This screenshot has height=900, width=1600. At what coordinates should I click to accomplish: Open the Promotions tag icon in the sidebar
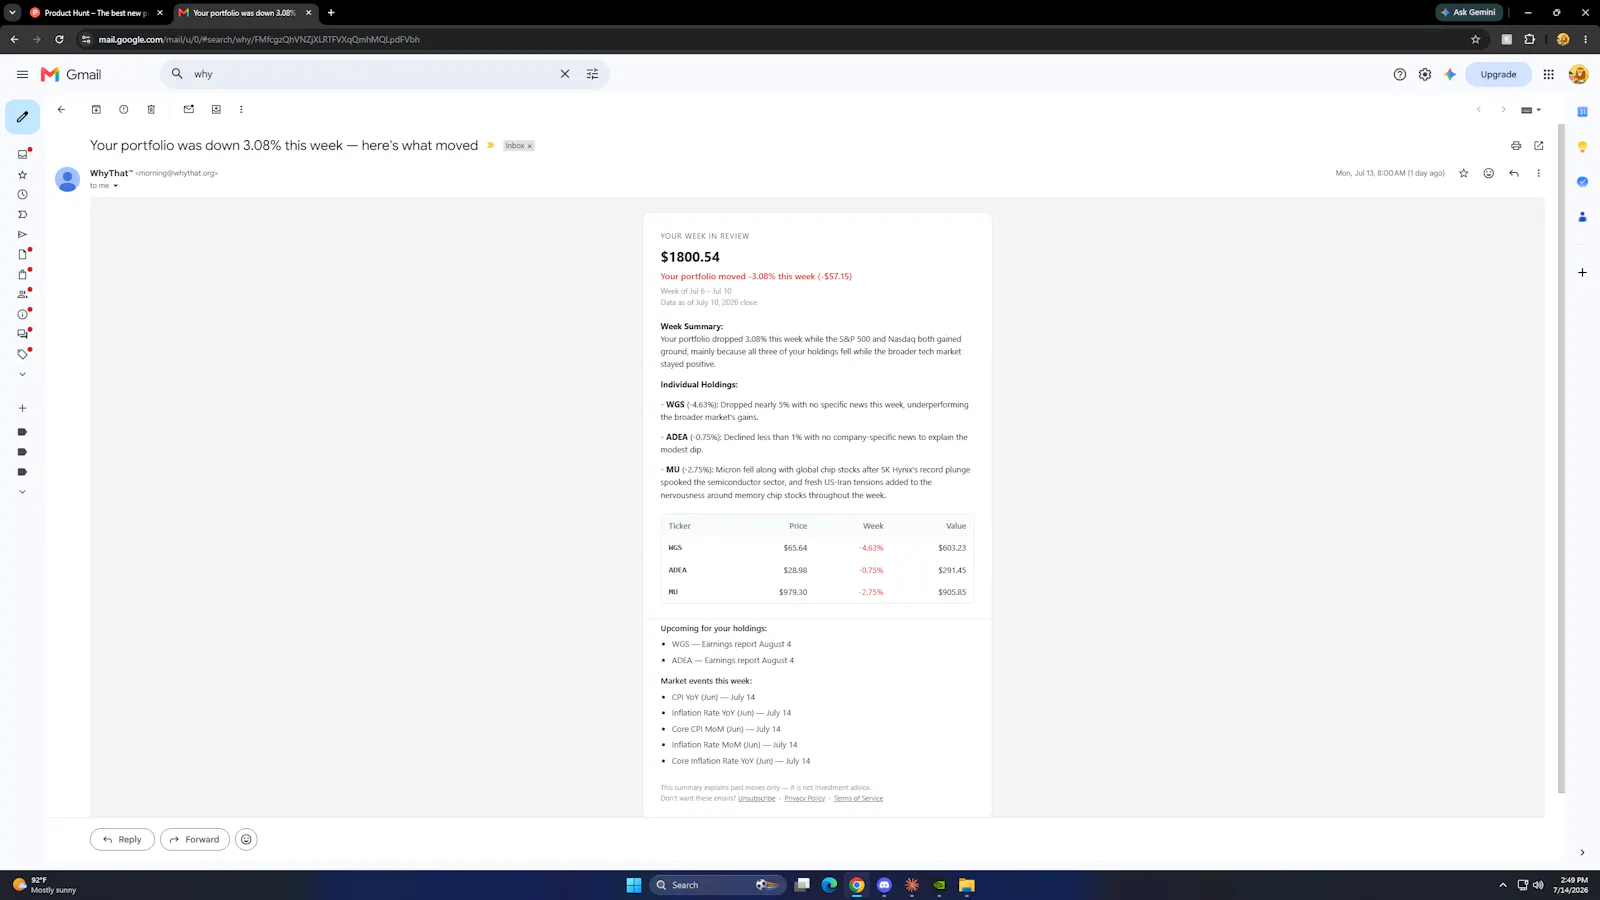point(22,354)
